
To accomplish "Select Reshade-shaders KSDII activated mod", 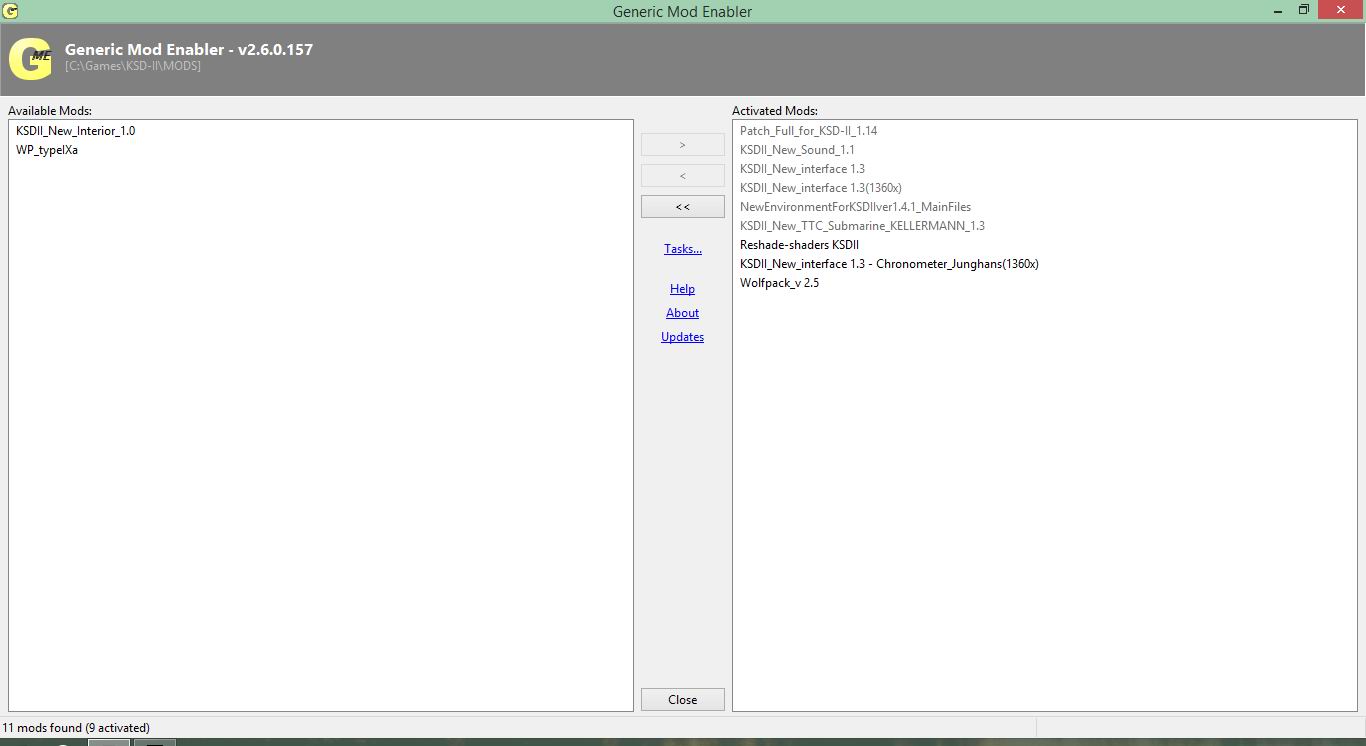I will point(799,245).
